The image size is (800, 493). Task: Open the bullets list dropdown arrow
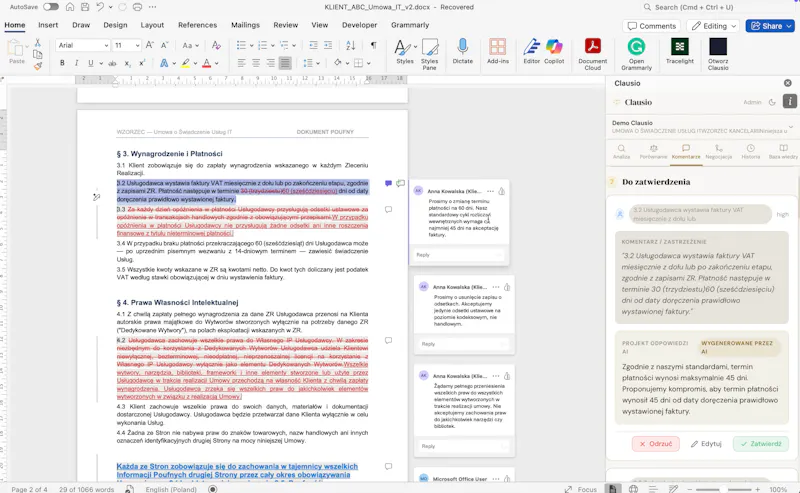pos(252,45)
